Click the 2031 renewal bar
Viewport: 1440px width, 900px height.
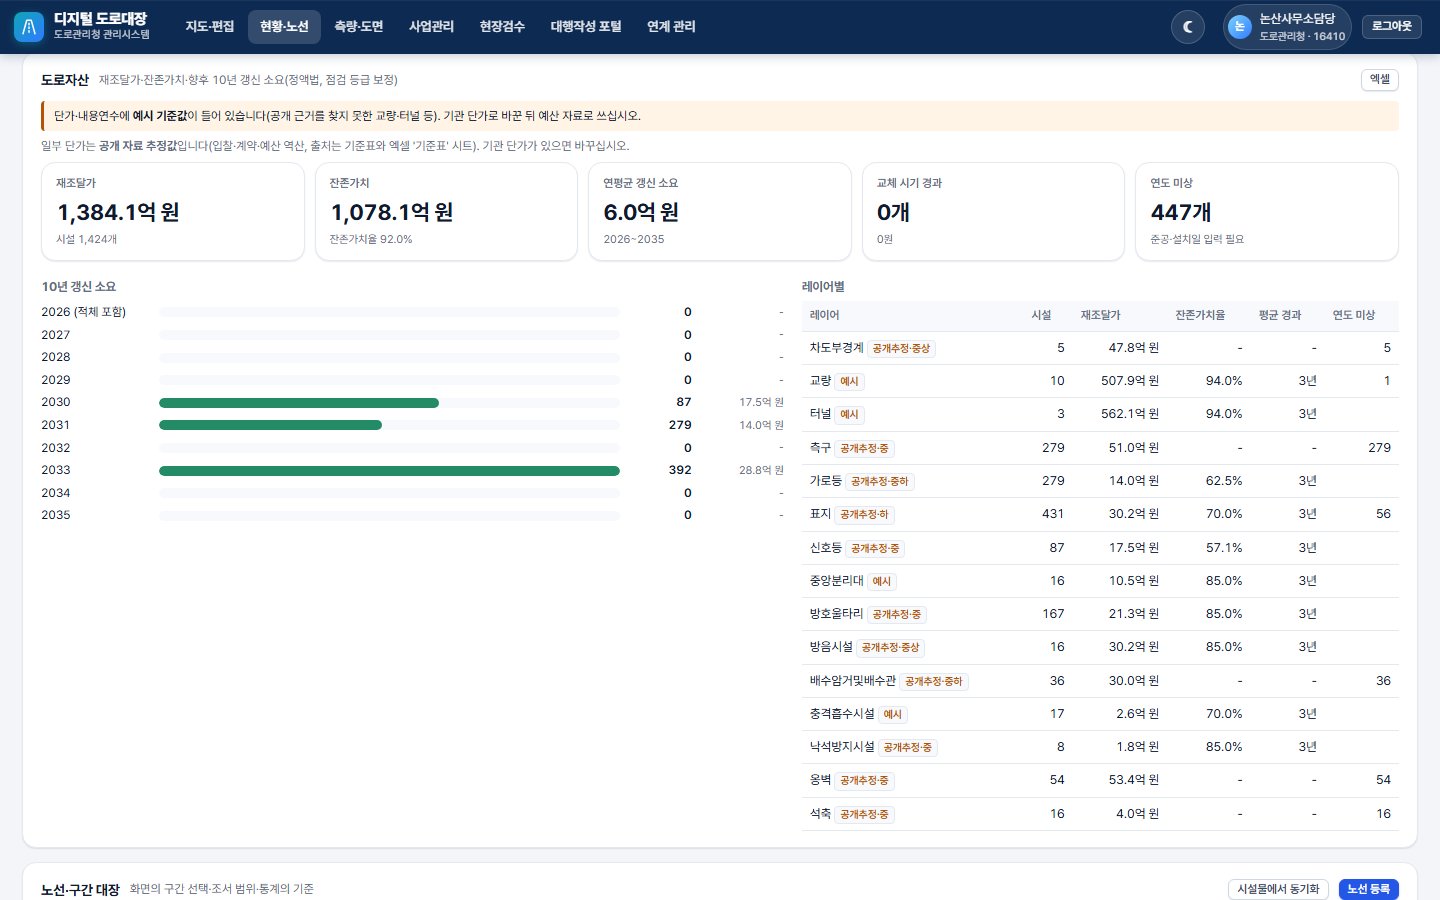390,426
